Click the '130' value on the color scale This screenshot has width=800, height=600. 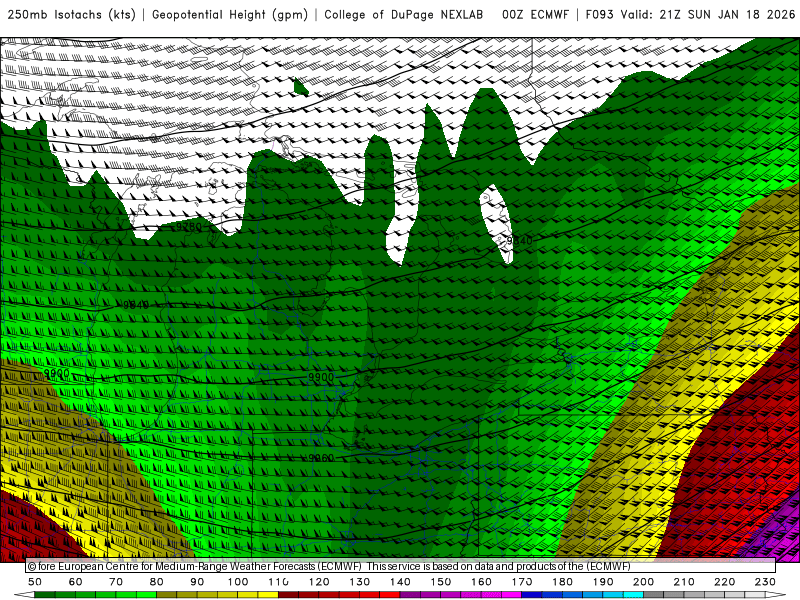[x=360, y=582]
